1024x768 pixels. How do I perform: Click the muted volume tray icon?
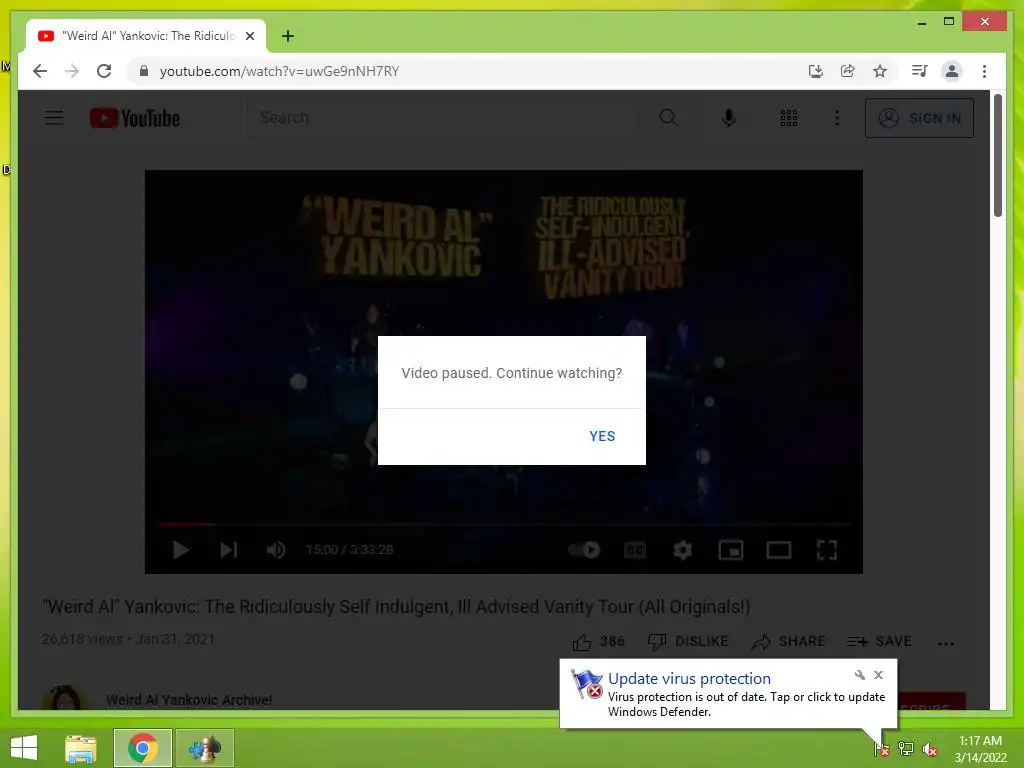tap(929, 749)
